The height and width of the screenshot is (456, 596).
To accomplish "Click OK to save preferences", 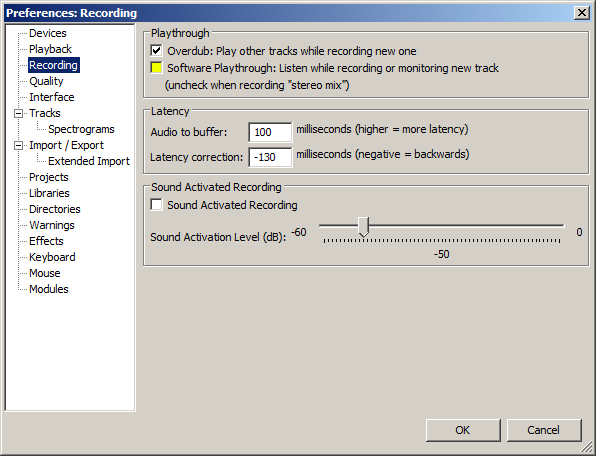I will (x=463, y=430).
